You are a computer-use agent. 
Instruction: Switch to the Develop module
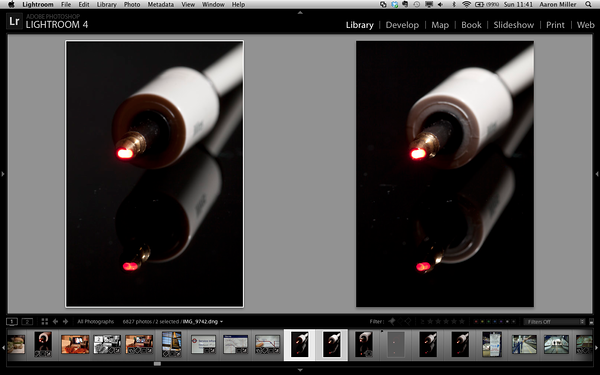pos(402,25)
